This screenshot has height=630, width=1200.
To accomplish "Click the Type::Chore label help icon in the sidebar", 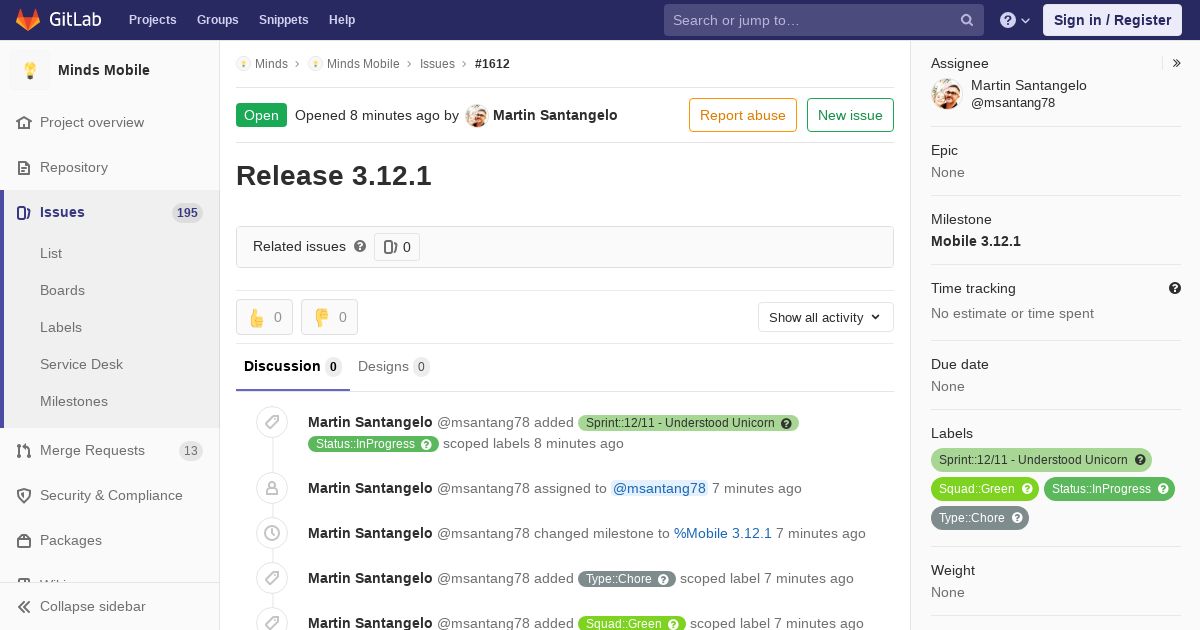I will (x=1017, y=518).
